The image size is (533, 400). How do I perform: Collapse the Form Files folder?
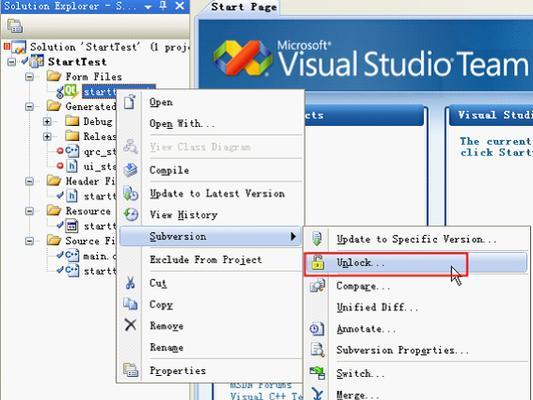30,77
